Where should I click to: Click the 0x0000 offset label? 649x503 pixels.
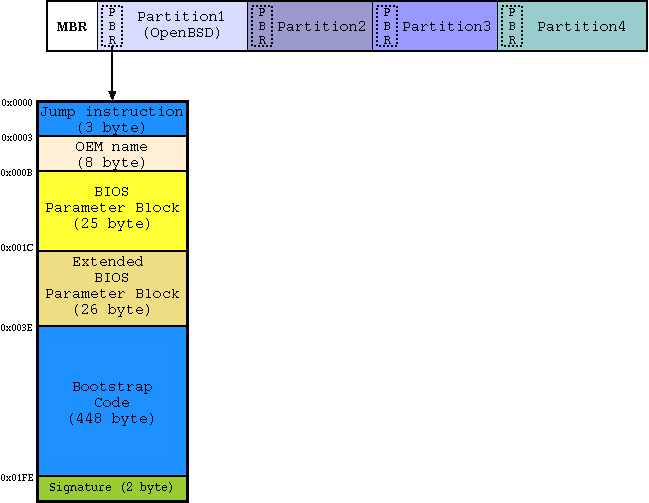pyautogui.click(x=17, y=103)
